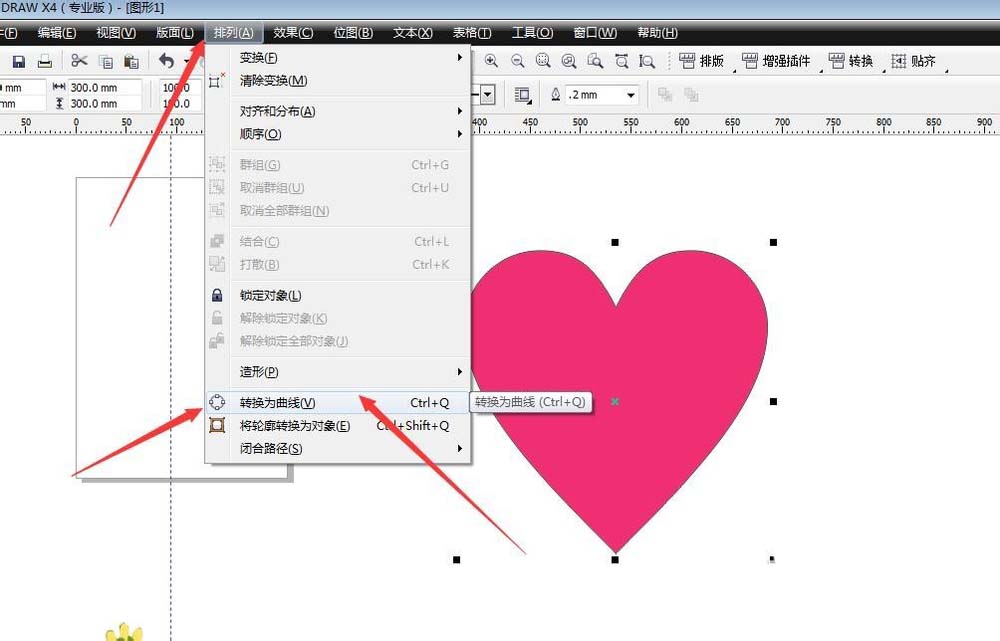
Task: Click the bottom-left selection handle of heart
Action: pos(457,560)
